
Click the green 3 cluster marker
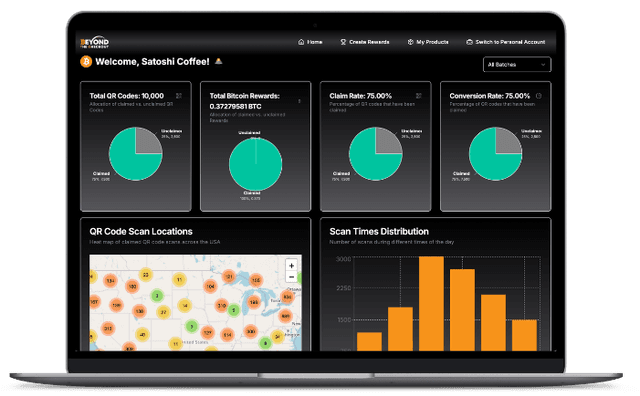coord(157,295)
